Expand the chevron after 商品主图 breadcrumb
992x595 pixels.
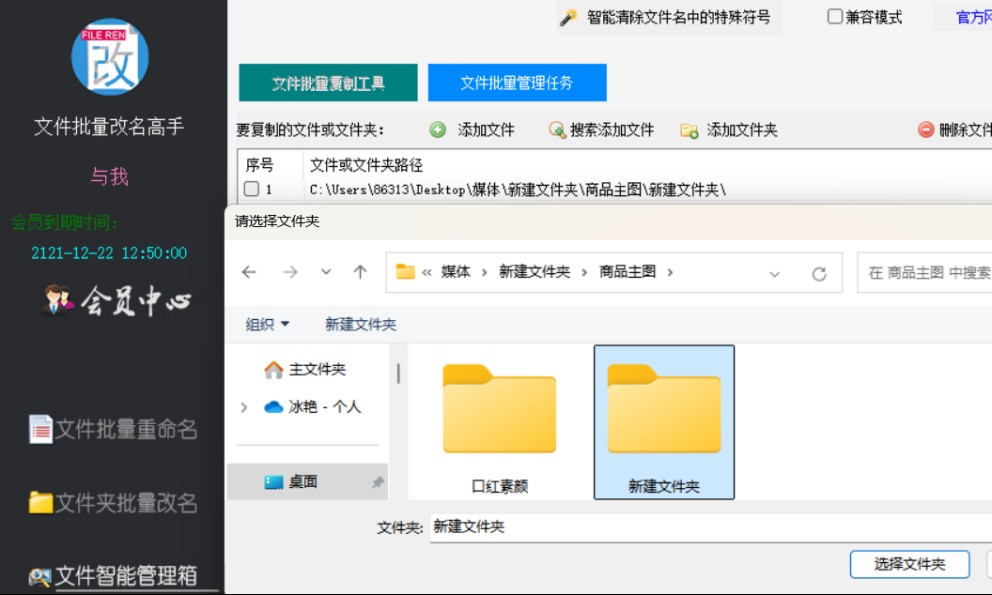[x=670, y=272]
